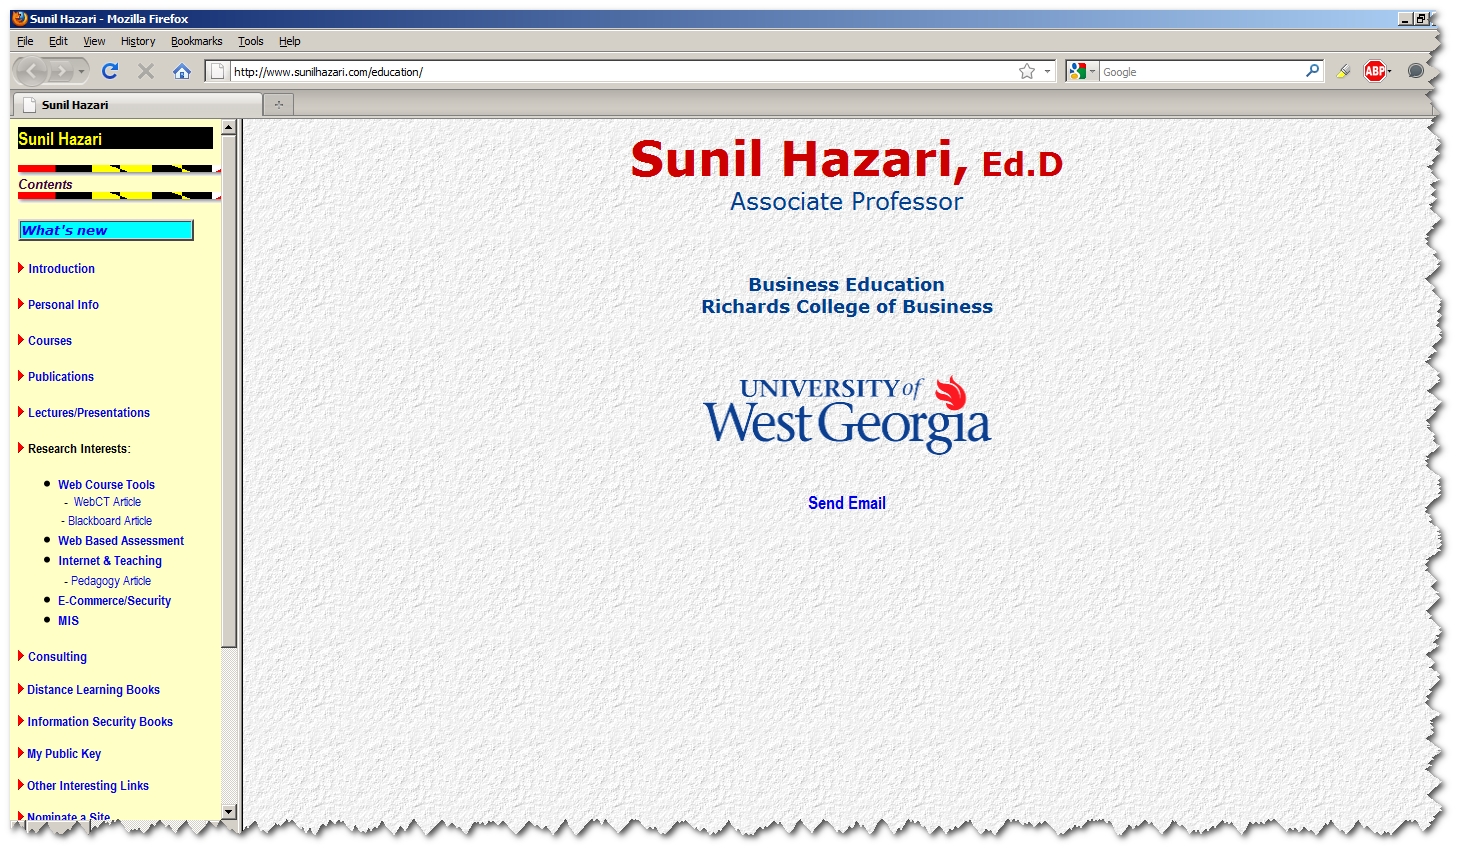Open the Personal Info link

pyautogui.click(x=63, y=305)
